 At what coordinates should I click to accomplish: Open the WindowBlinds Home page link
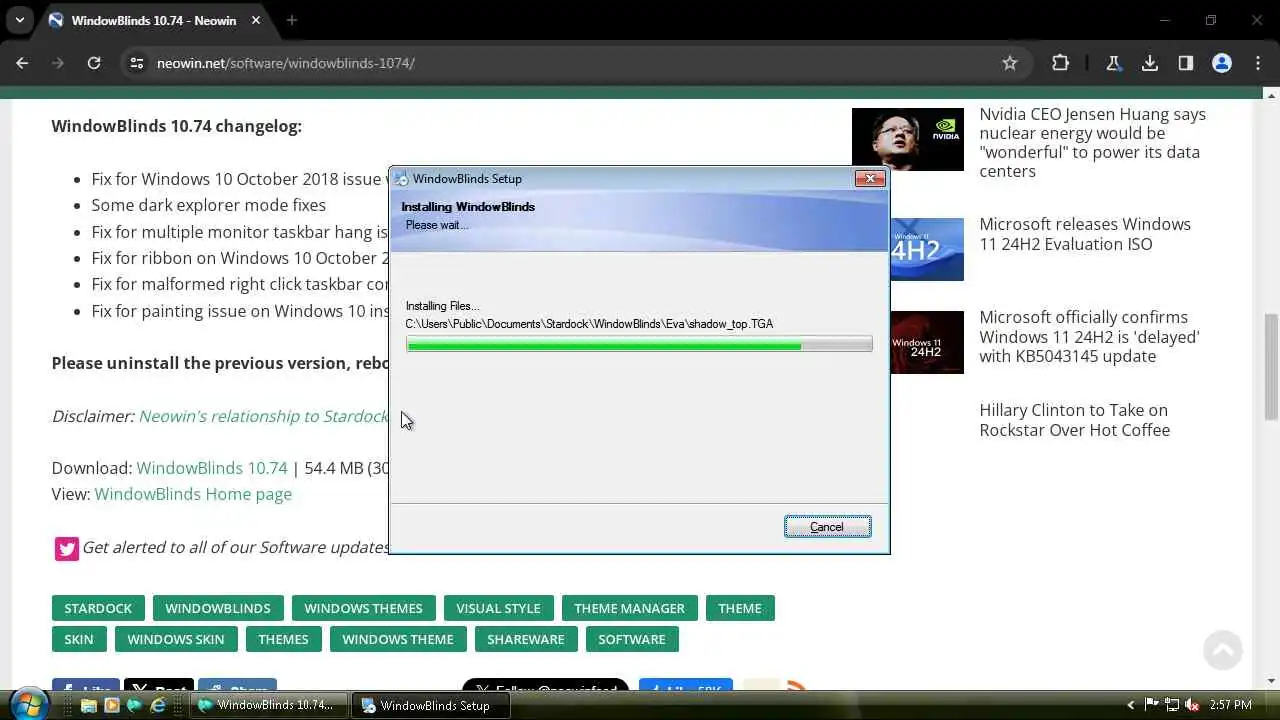pyautogui.click(x=193, y=494)
